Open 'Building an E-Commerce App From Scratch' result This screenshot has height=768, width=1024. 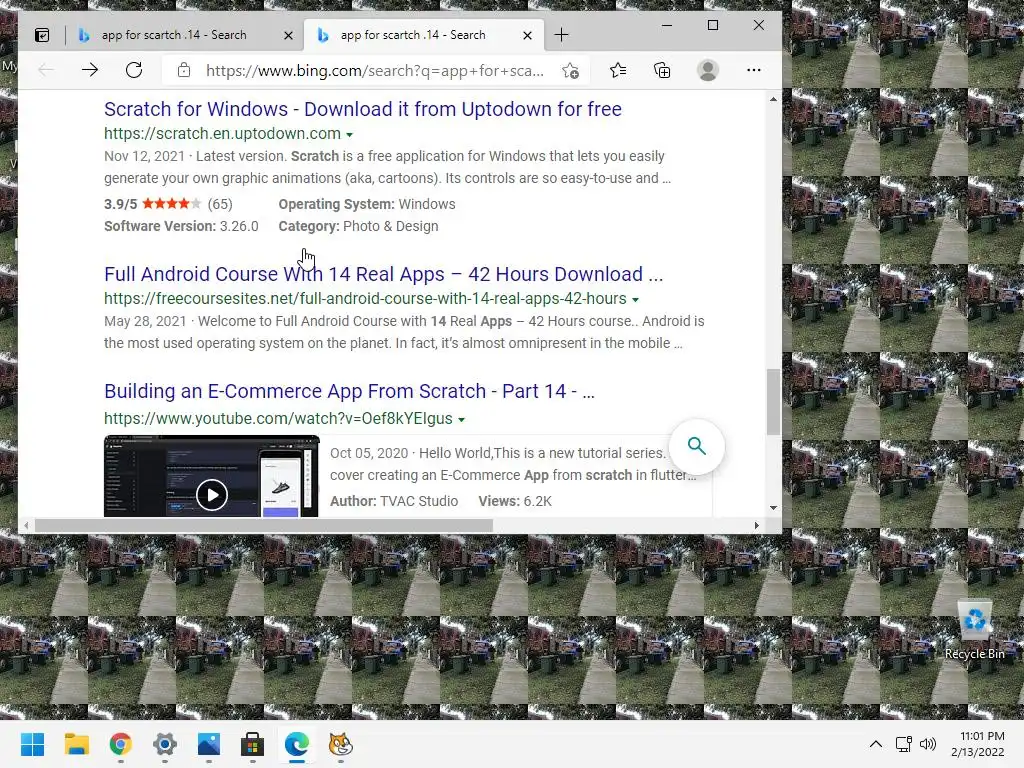coord(349,391)
